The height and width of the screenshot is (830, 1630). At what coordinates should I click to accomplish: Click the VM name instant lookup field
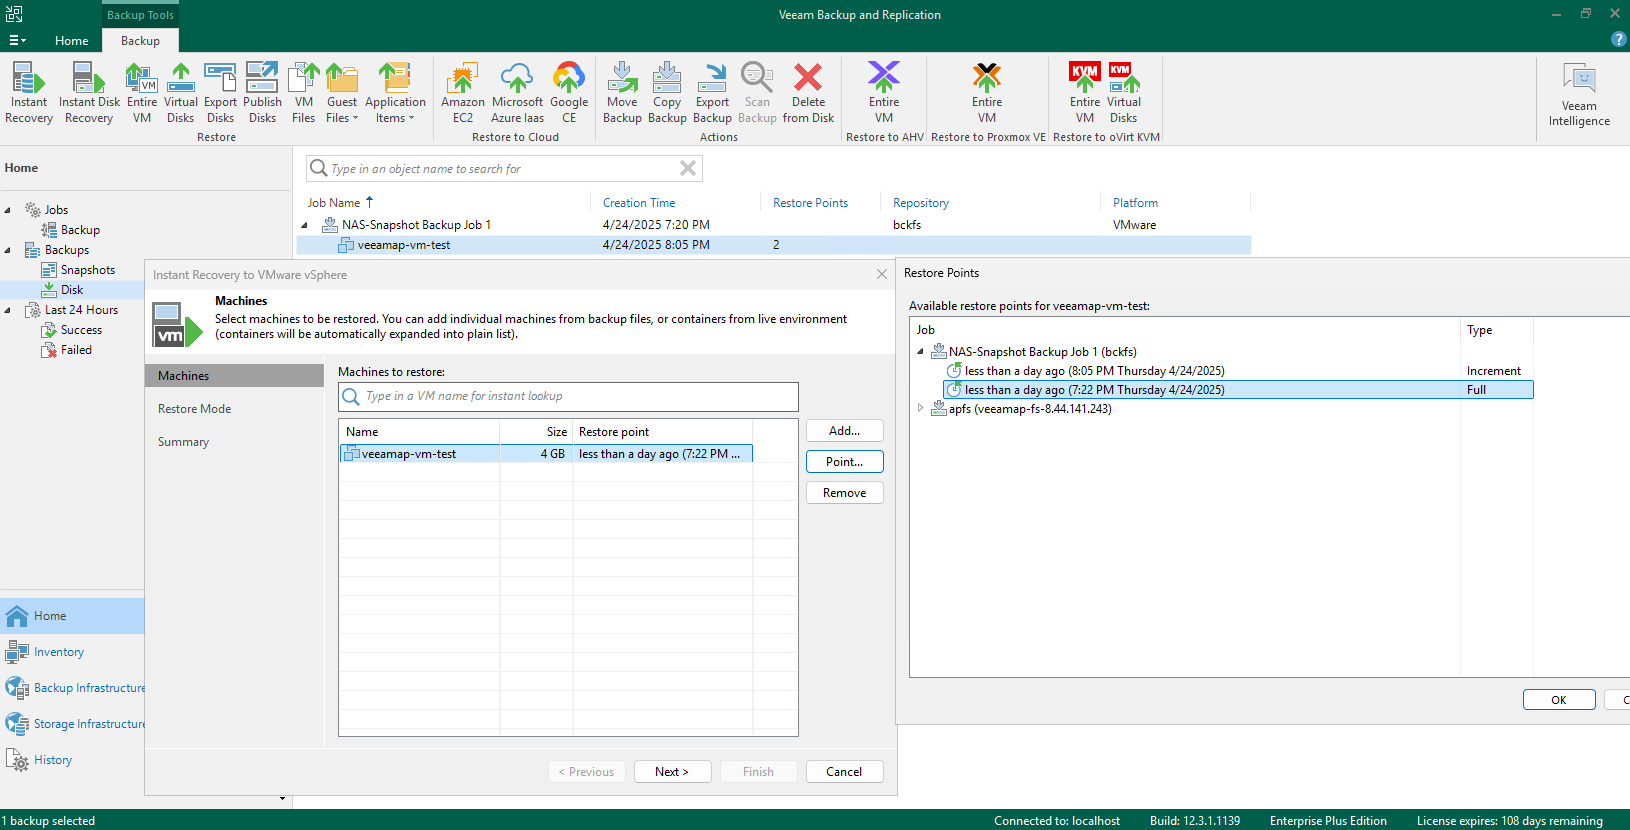pyautogui.click(x=568, y=396)
